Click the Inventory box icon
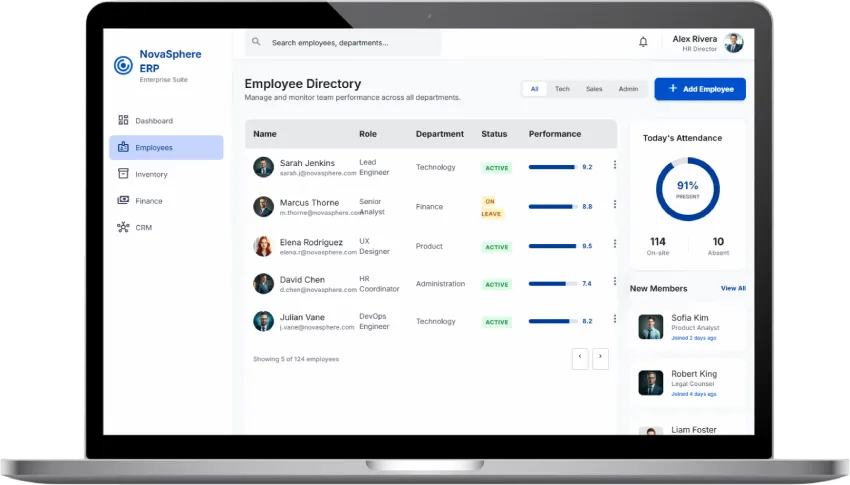The height and width of the screenshot is (485, 850). point(123,173)
